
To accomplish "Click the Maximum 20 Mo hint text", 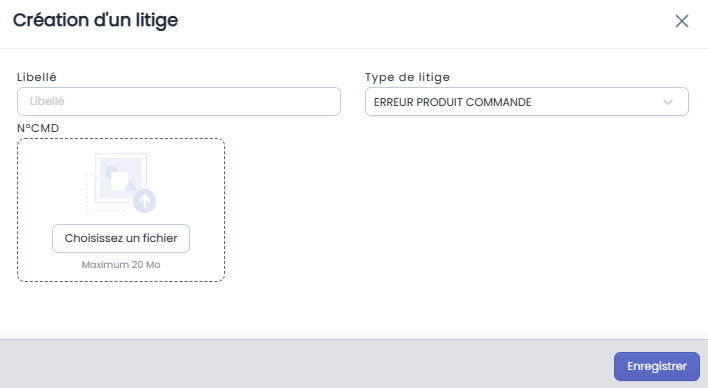I will pyautogui.click(x=121, y=265).
